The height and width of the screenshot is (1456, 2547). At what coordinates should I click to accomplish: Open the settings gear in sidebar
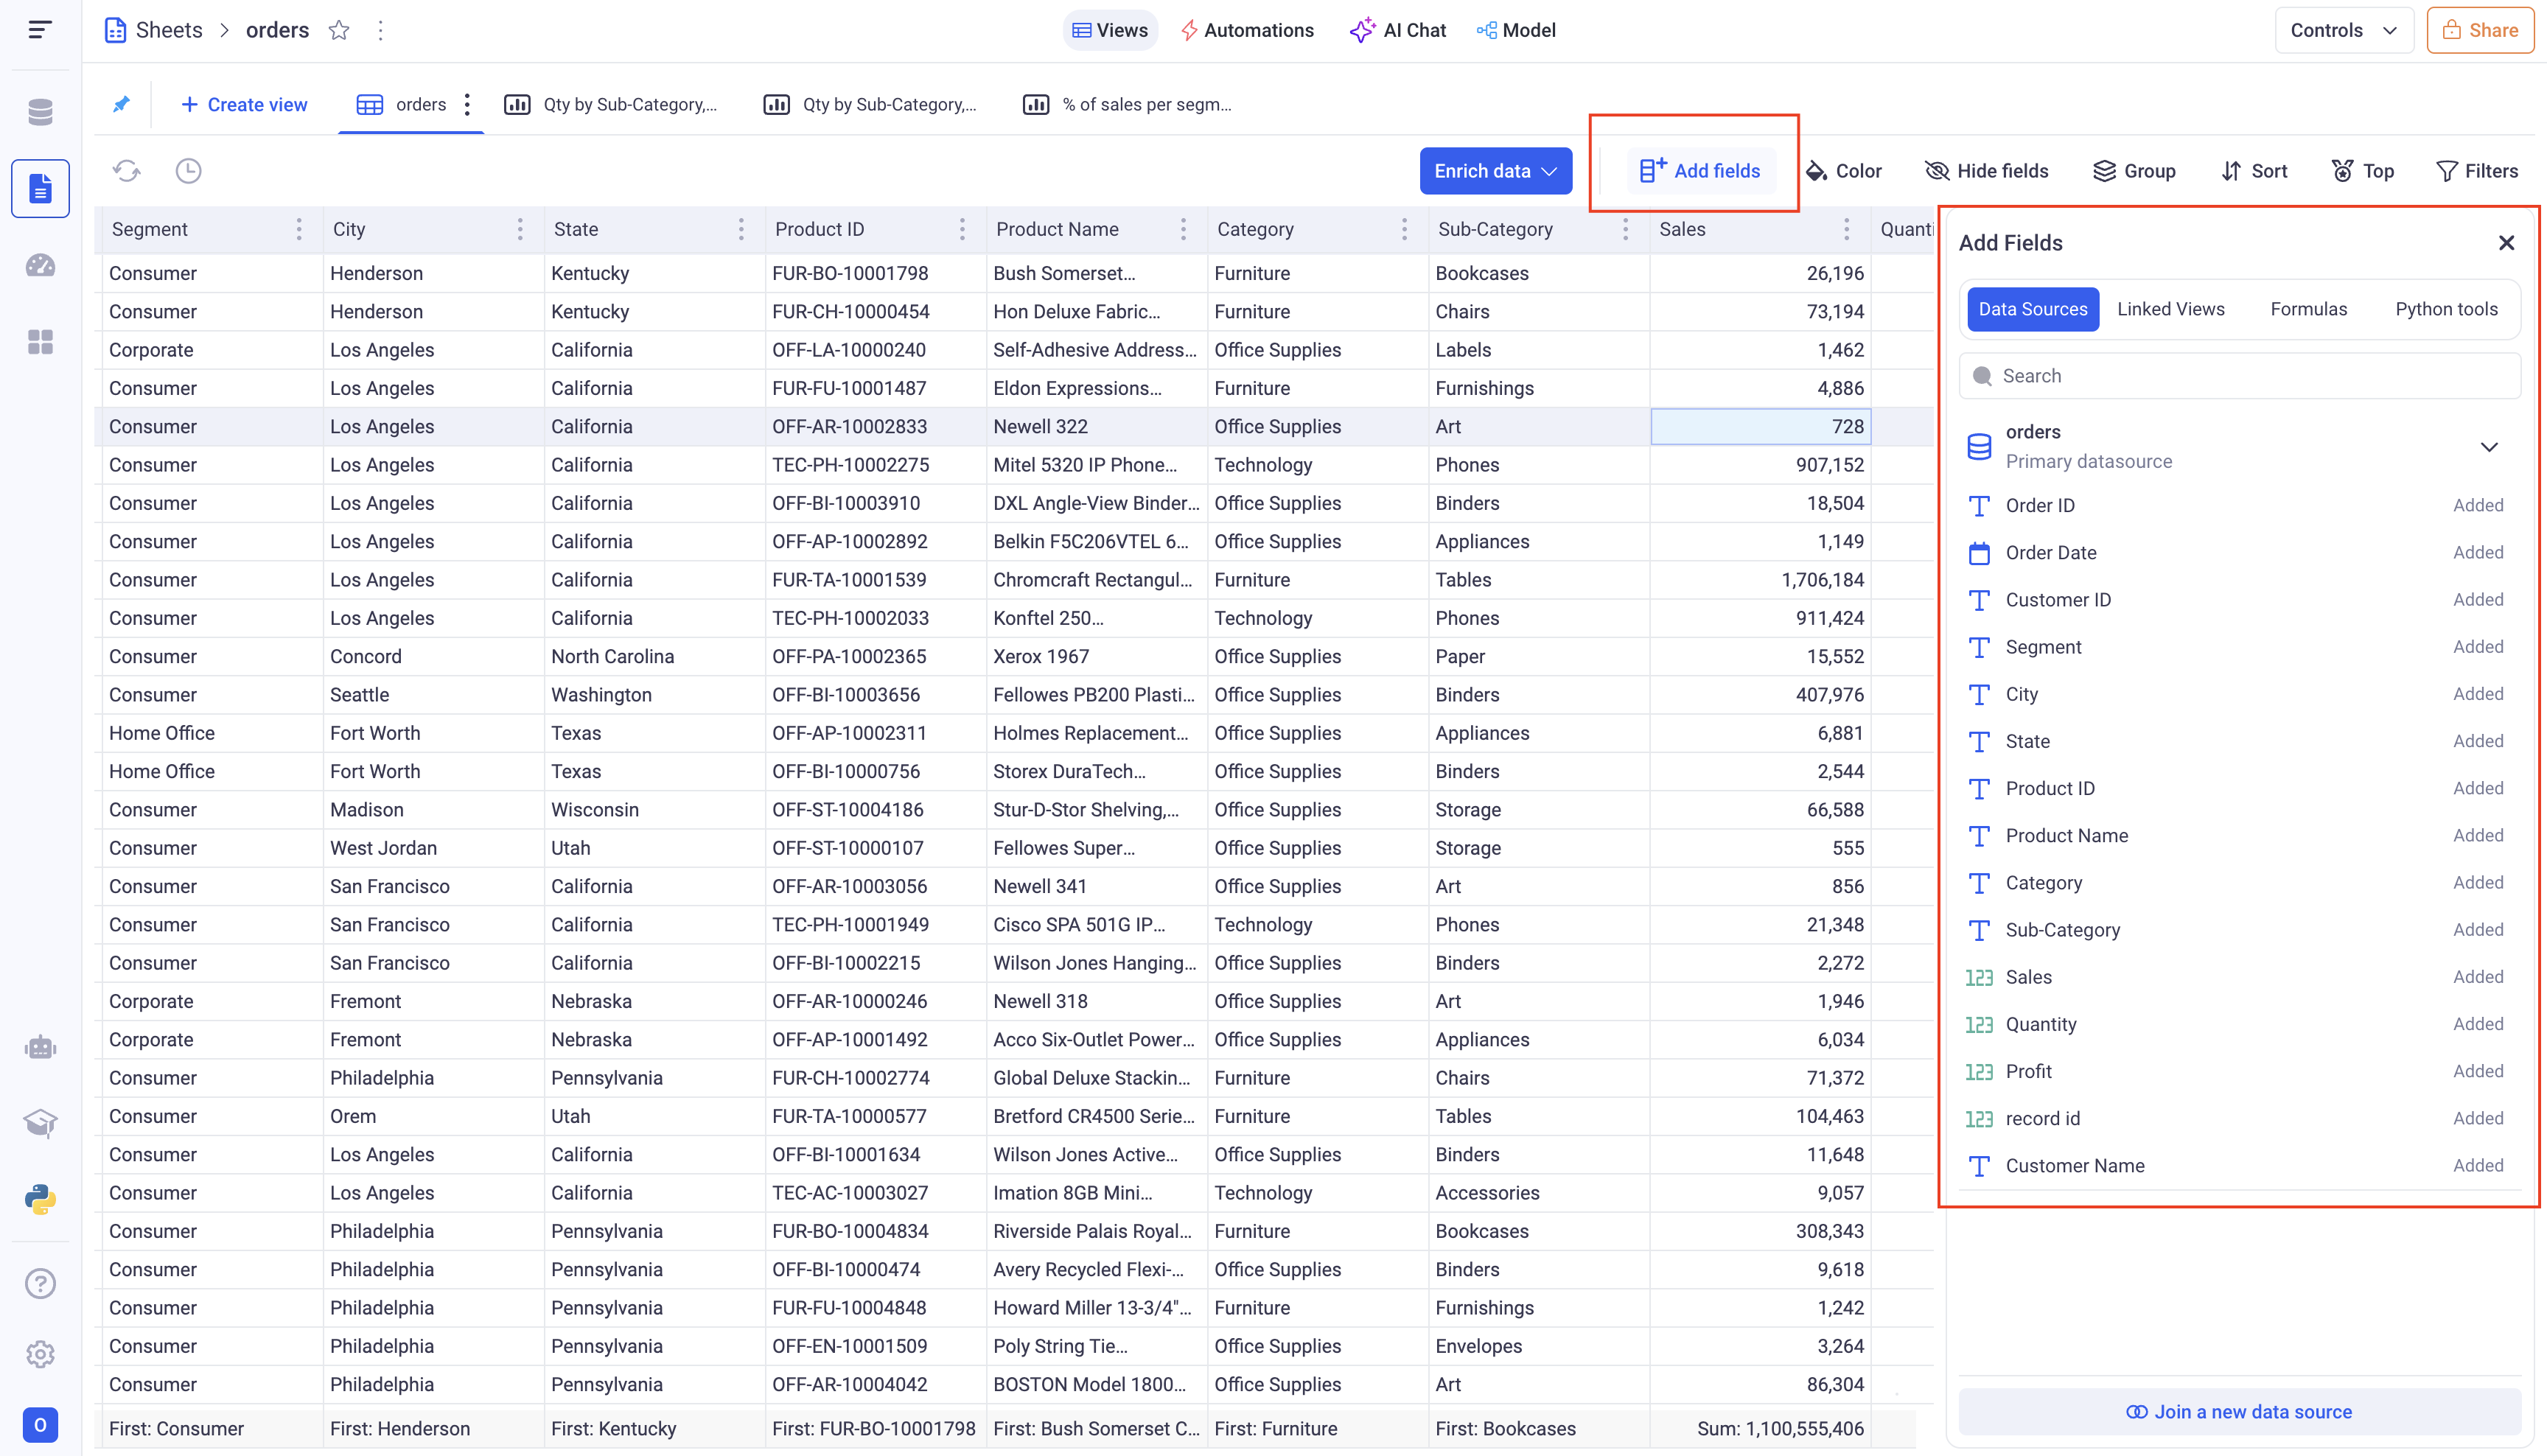(x=40, y=1354)
